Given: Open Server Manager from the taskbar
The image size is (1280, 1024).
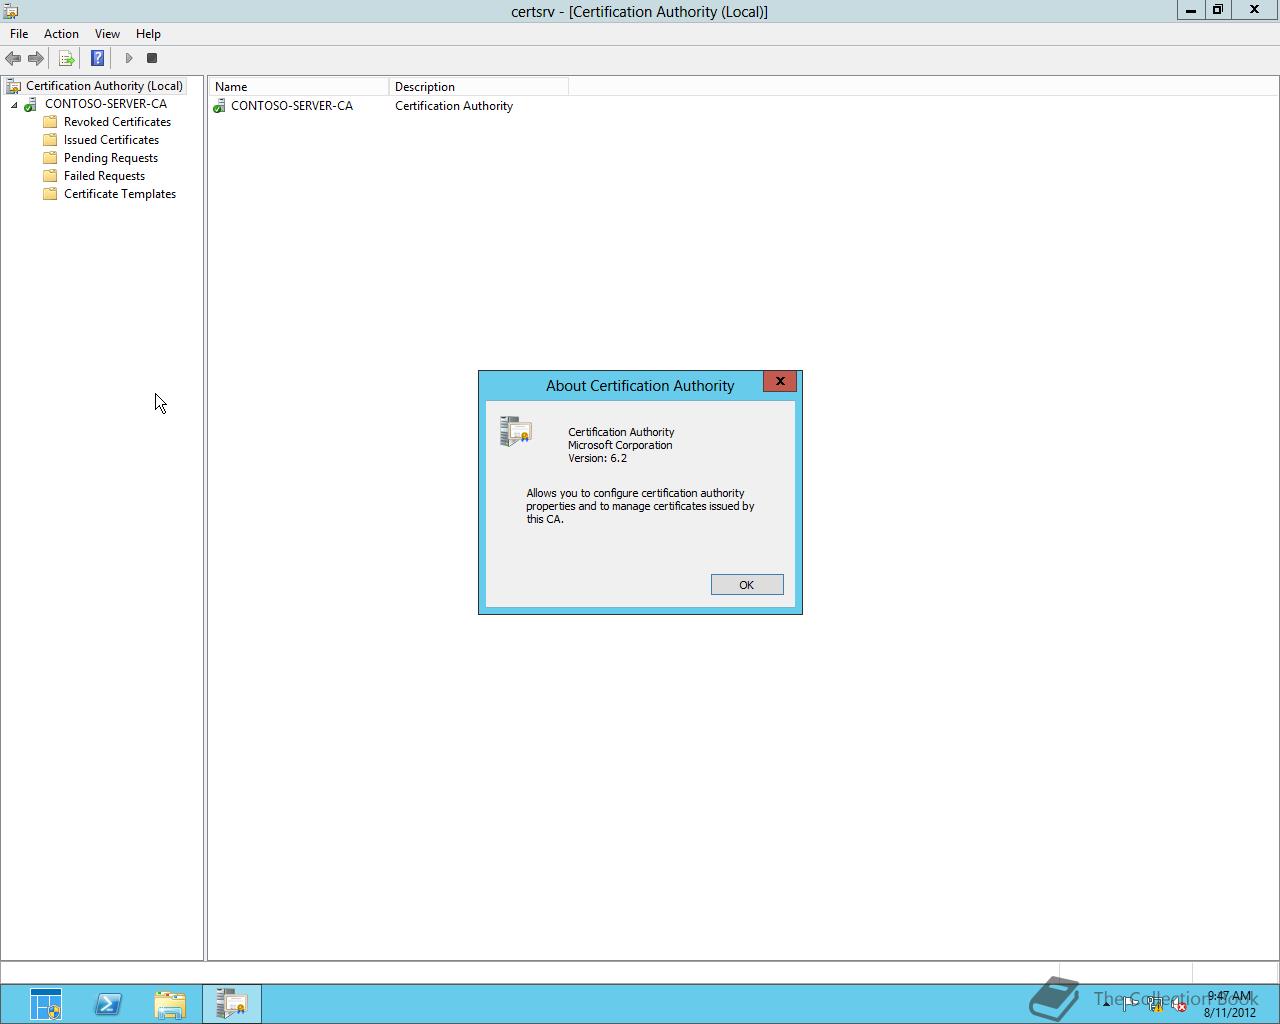Looking at the screenshot, I should [46, 1004].
